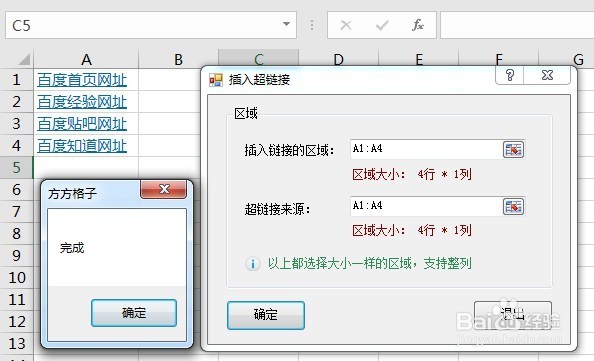Click the cancel X icon in formula bar
Screen dimensions: 594x361
pos(345,25)
